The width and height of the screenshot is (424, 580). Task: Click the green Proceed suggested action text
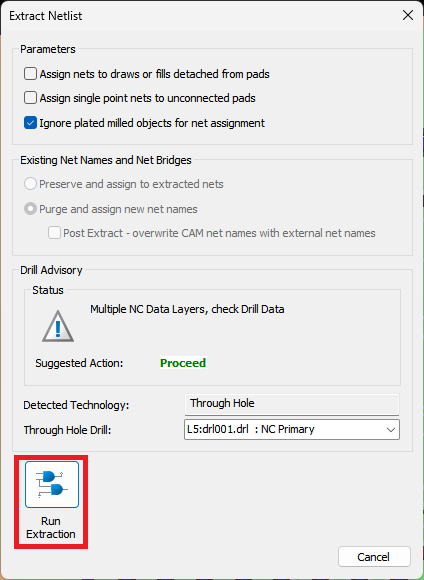(x=183, y=363)
